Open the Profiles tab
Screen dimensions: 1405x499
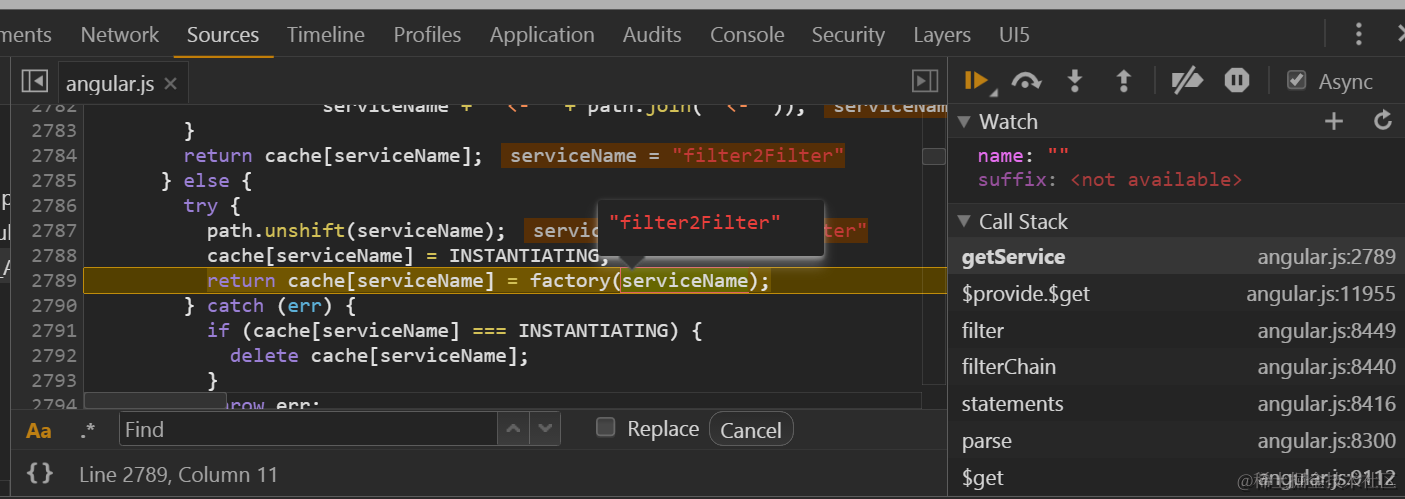point(427,35)
